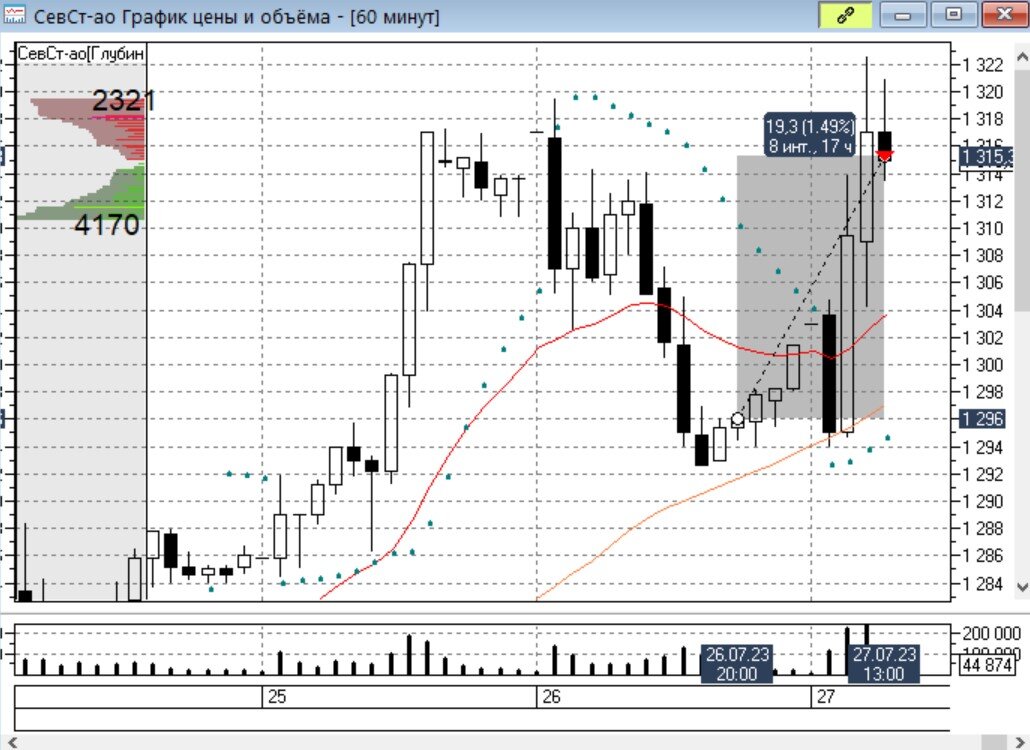This screenshot has width=1030, height=750.
Task: Click the 2321 volume profile value
Action: click(123, 101)
